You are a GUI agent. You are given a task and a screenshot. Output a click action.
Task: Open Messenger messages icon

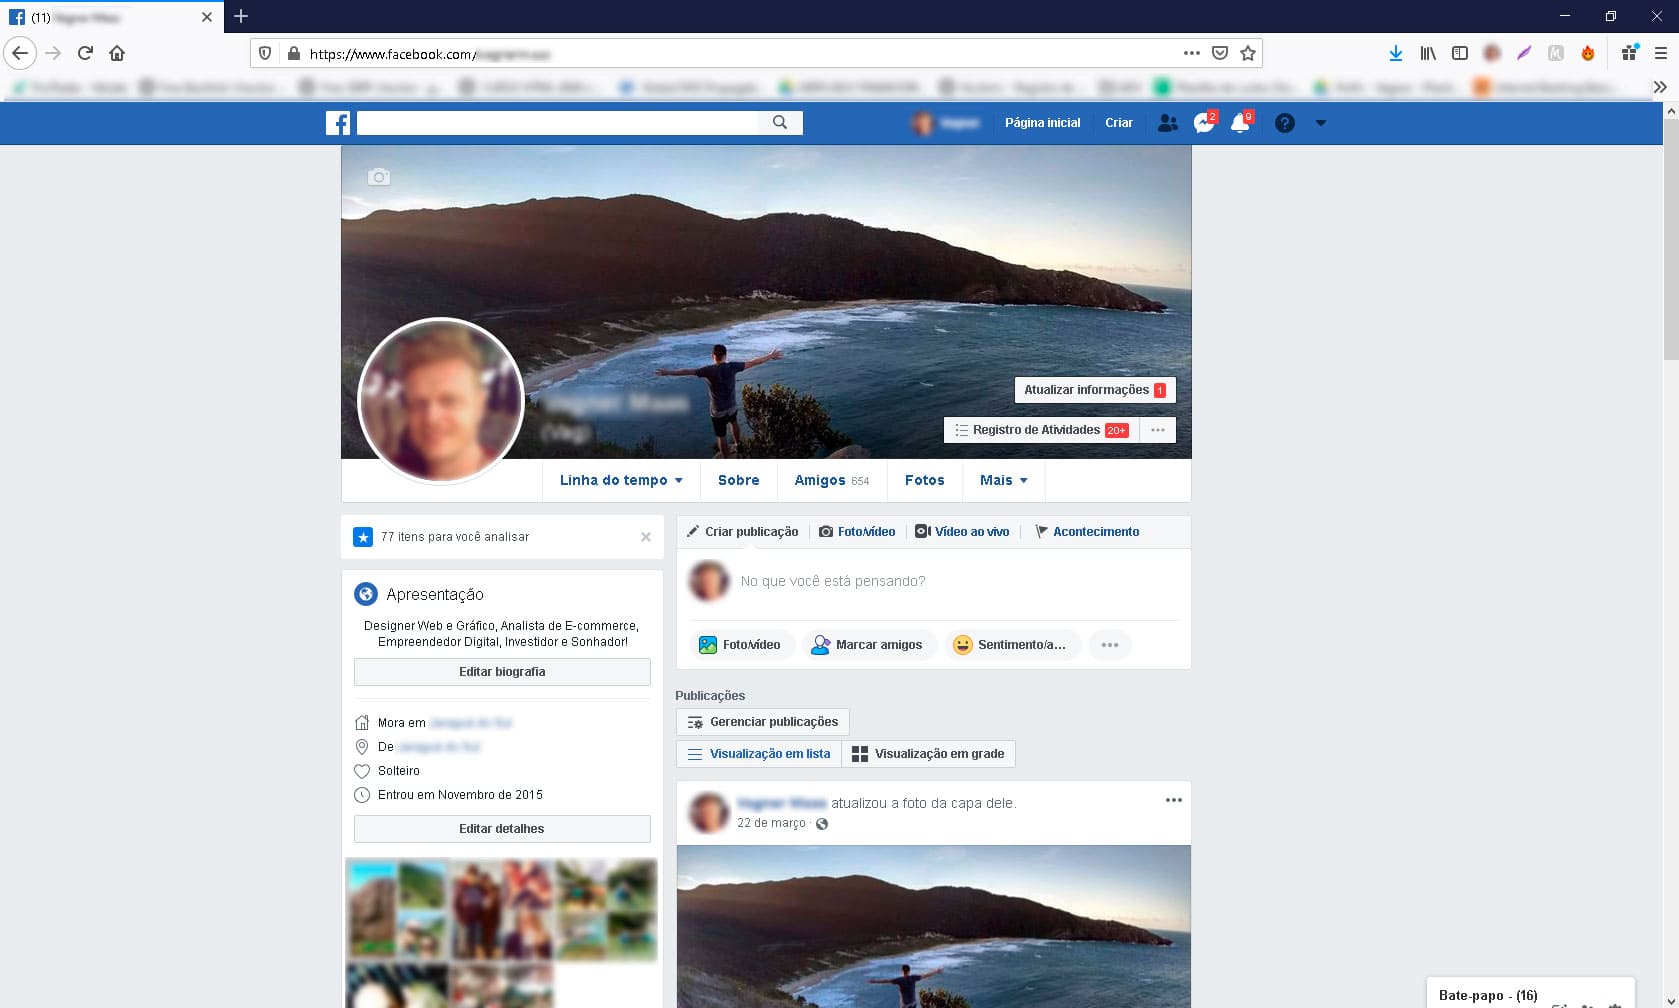(x=1204, y=123)
